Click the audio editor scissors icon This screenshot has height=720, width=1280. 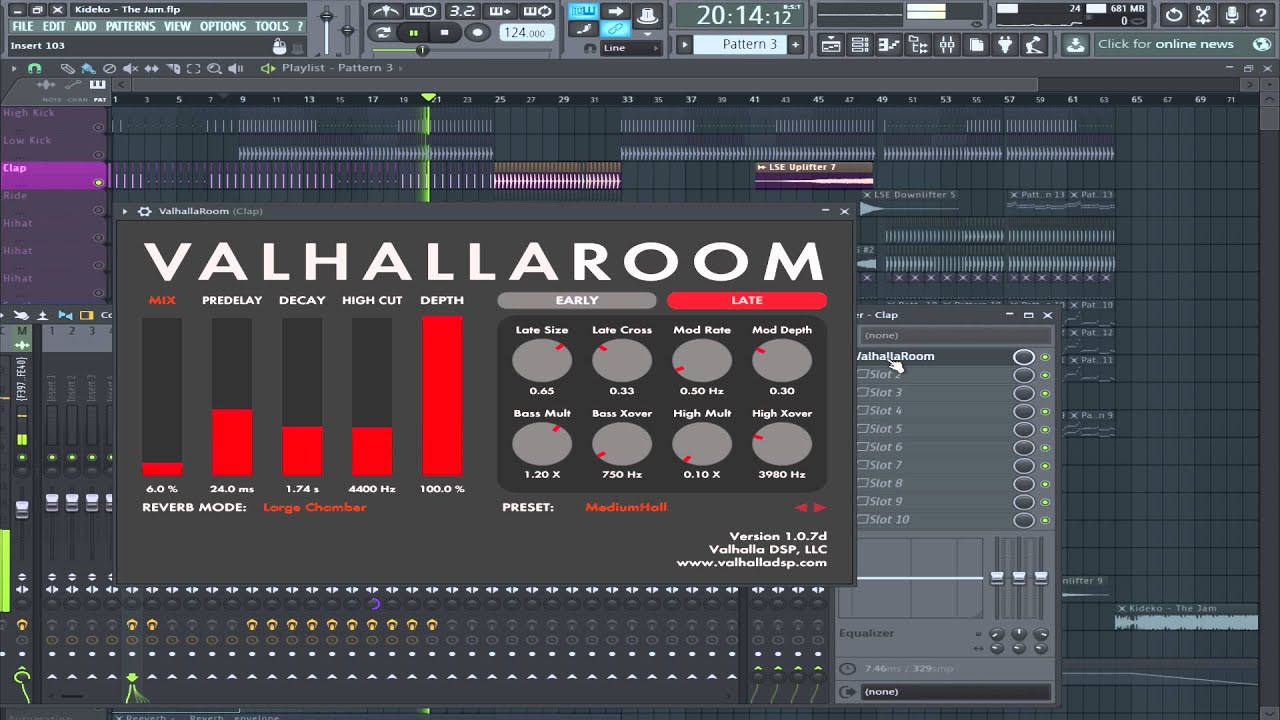[1203, 15]
